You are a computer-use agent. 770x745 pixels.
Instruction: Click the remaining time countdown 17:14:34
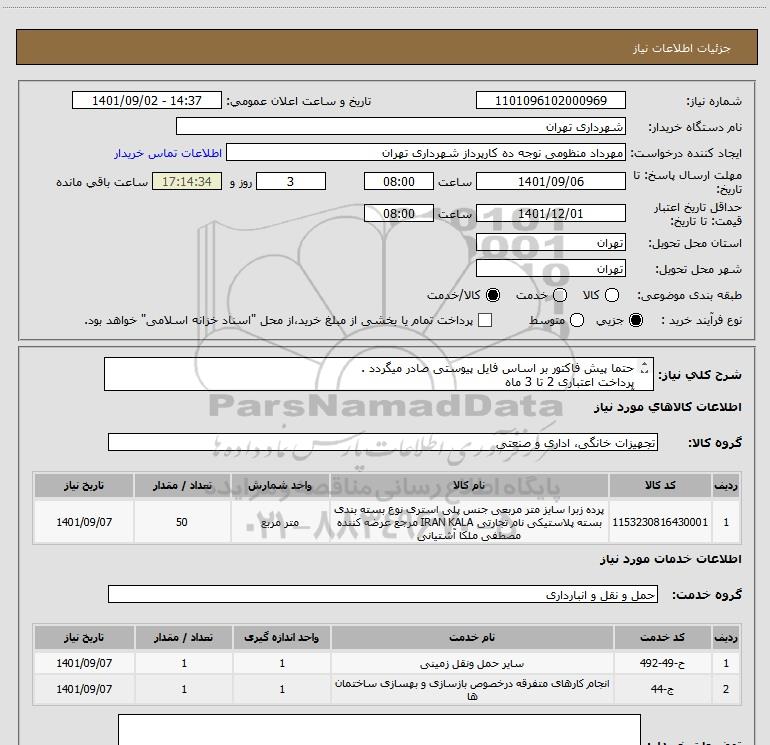coord(187,181)
